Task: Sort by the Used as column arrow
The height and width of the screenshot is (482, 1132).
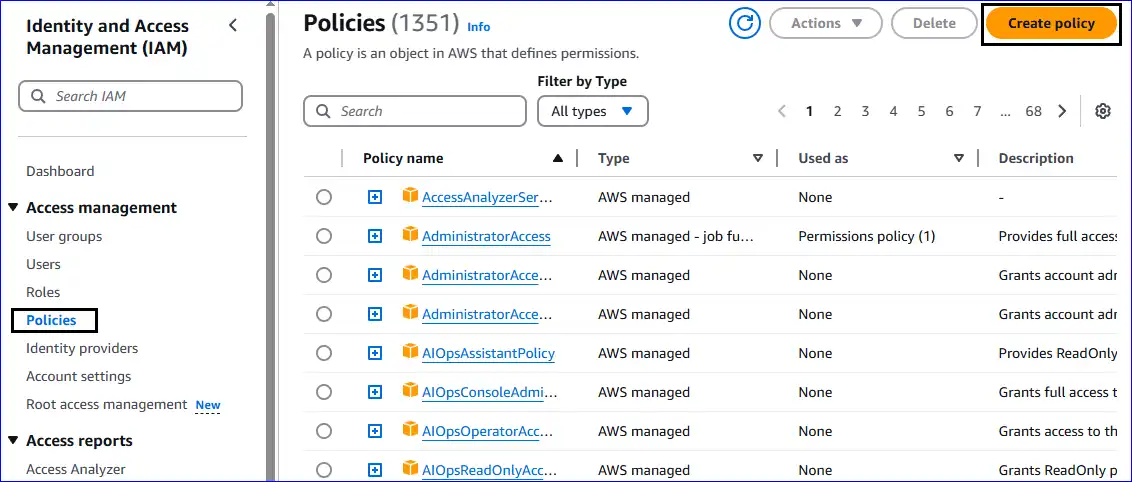Action: pos(959,158)
